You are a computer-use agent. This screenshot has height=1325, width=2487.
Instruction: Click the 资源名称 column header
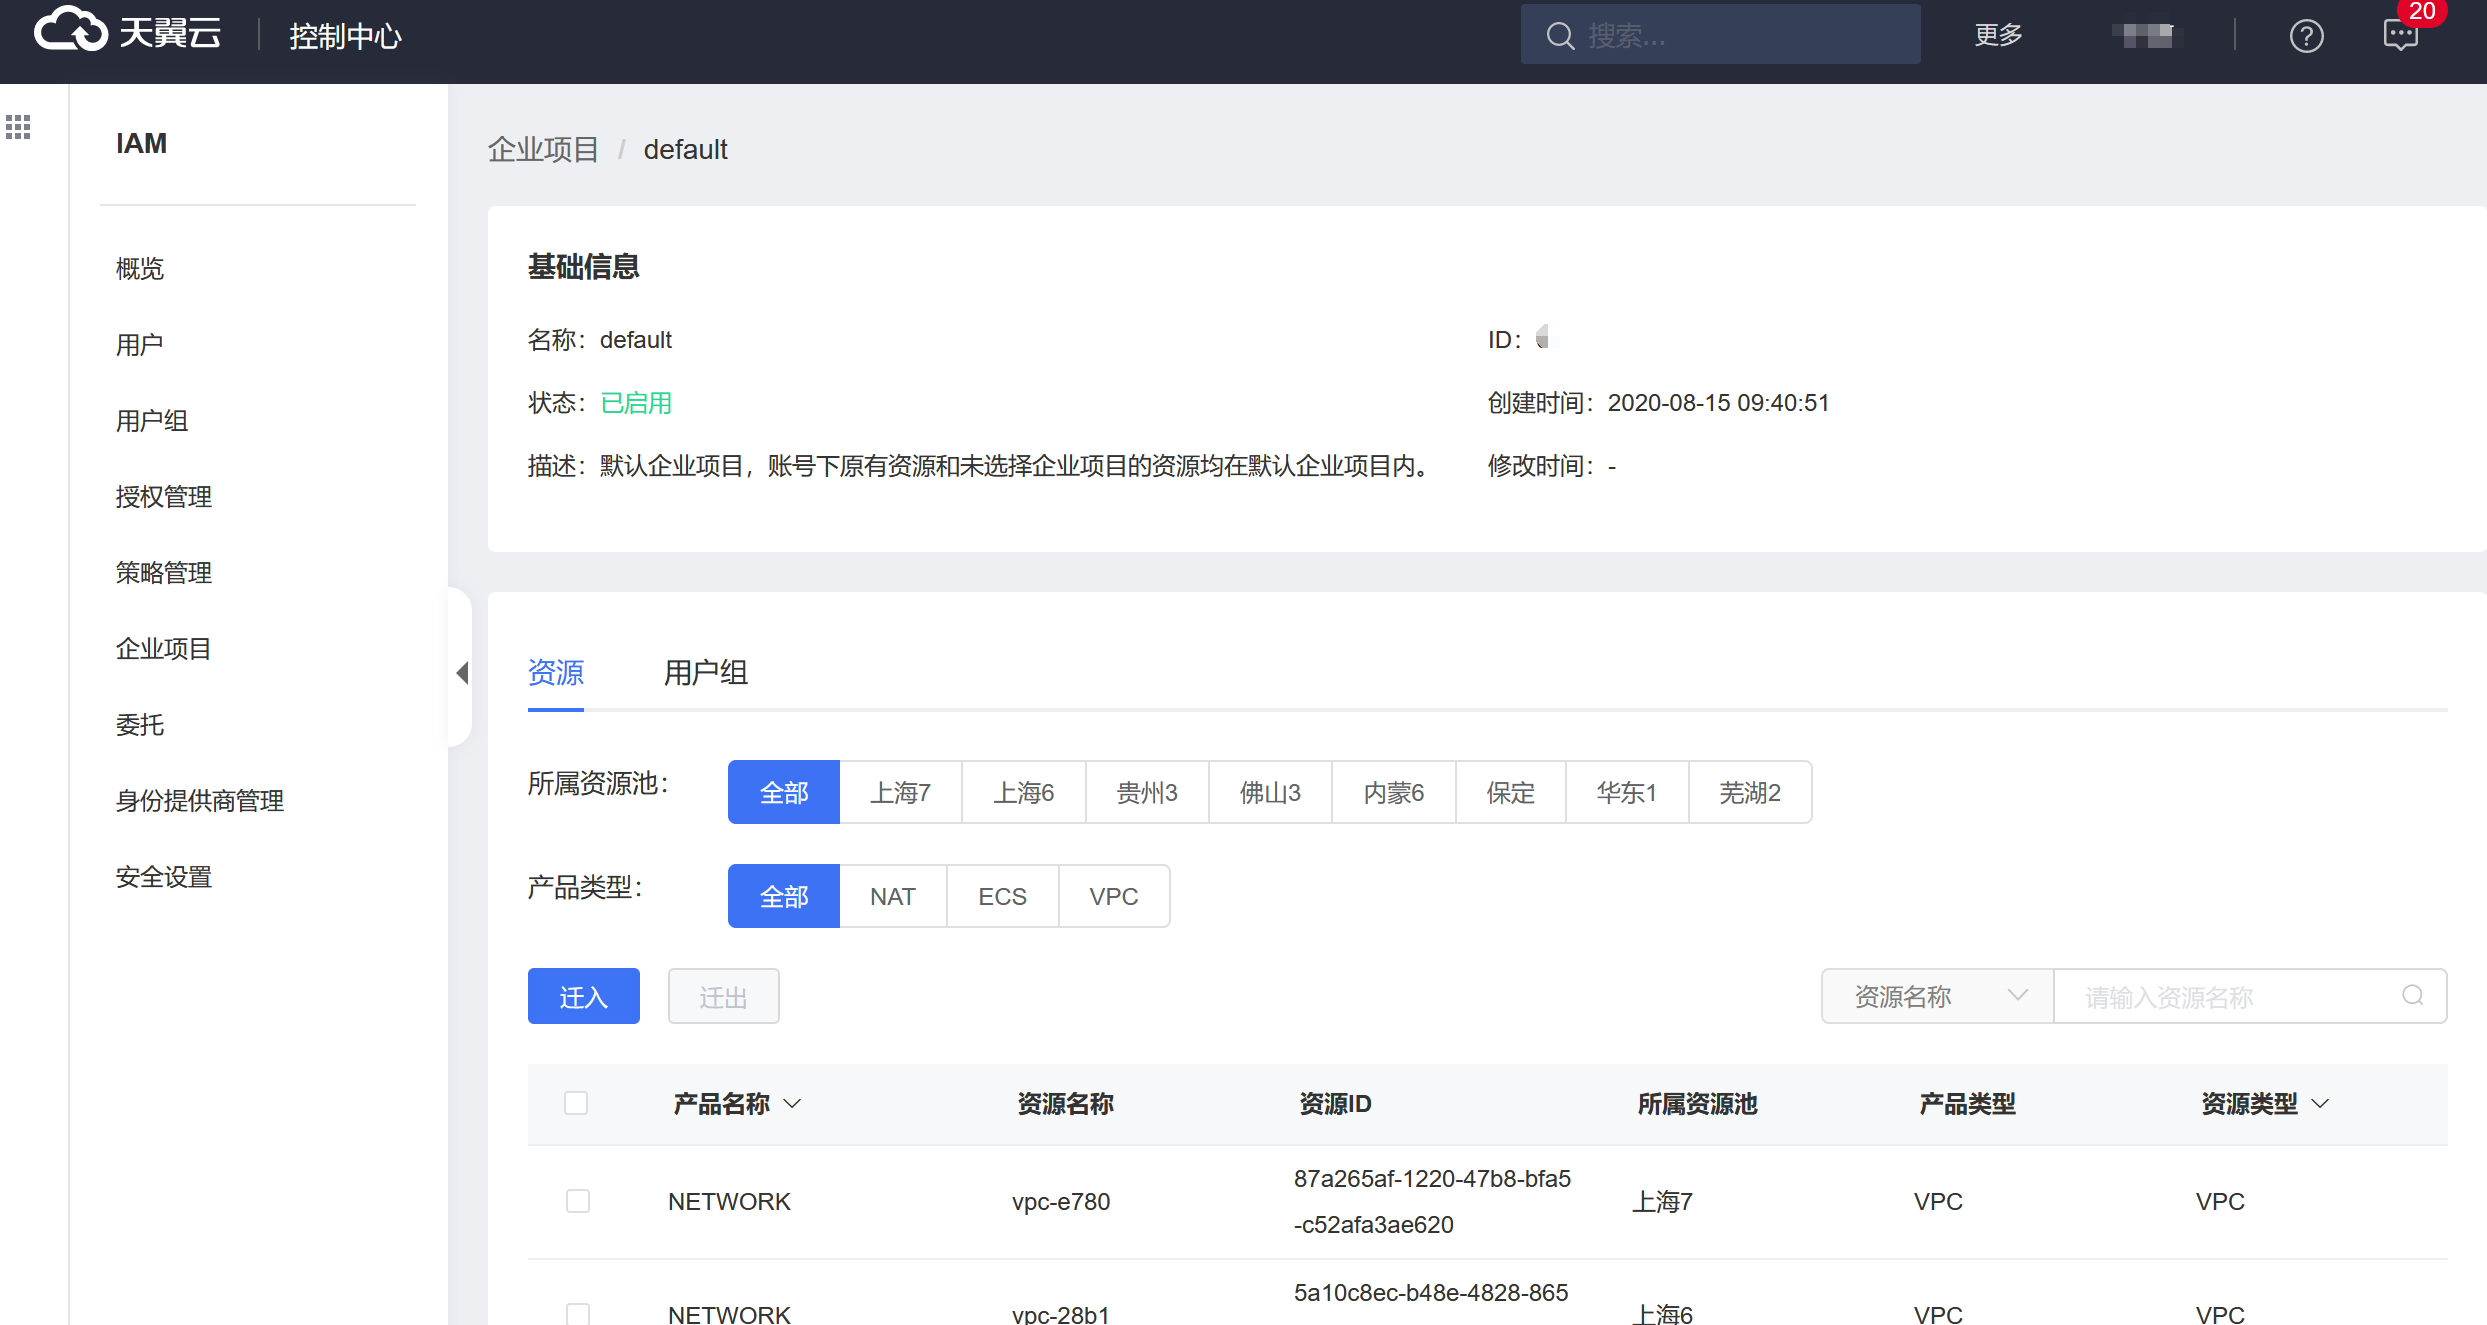[1065, 1104]
